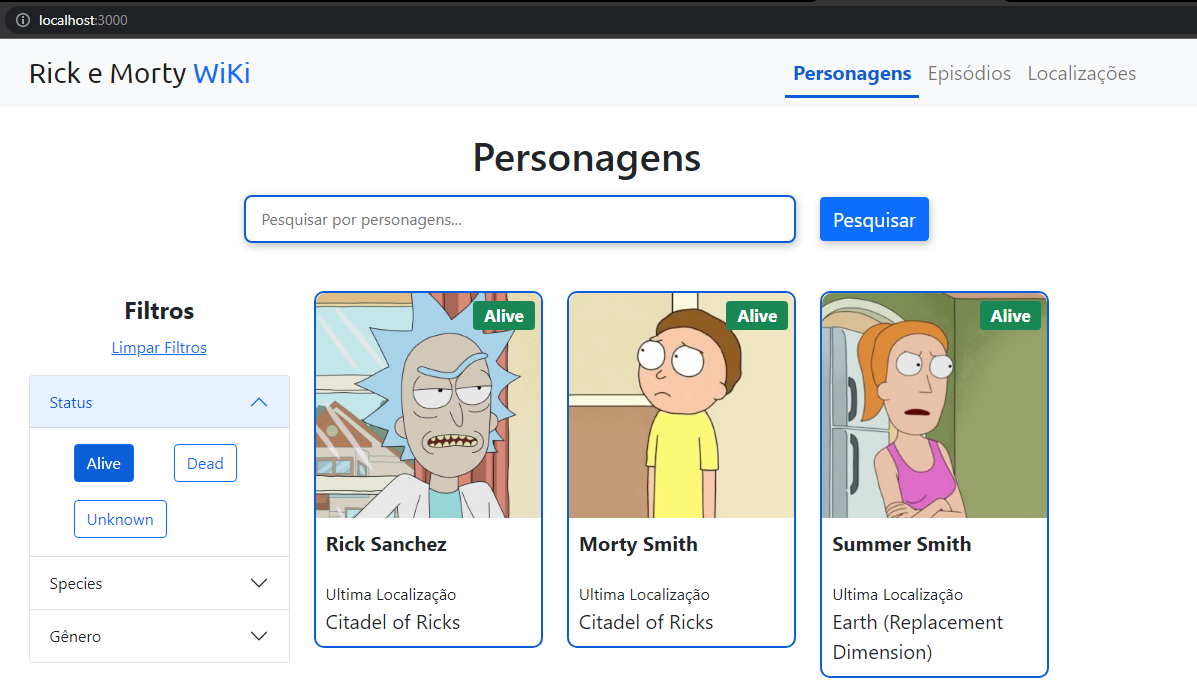Click Ultima Localização label on Morty Smith card
The width and height of the screenshot is (1197, 690).
pyautogui.click(x=644, y=595)
